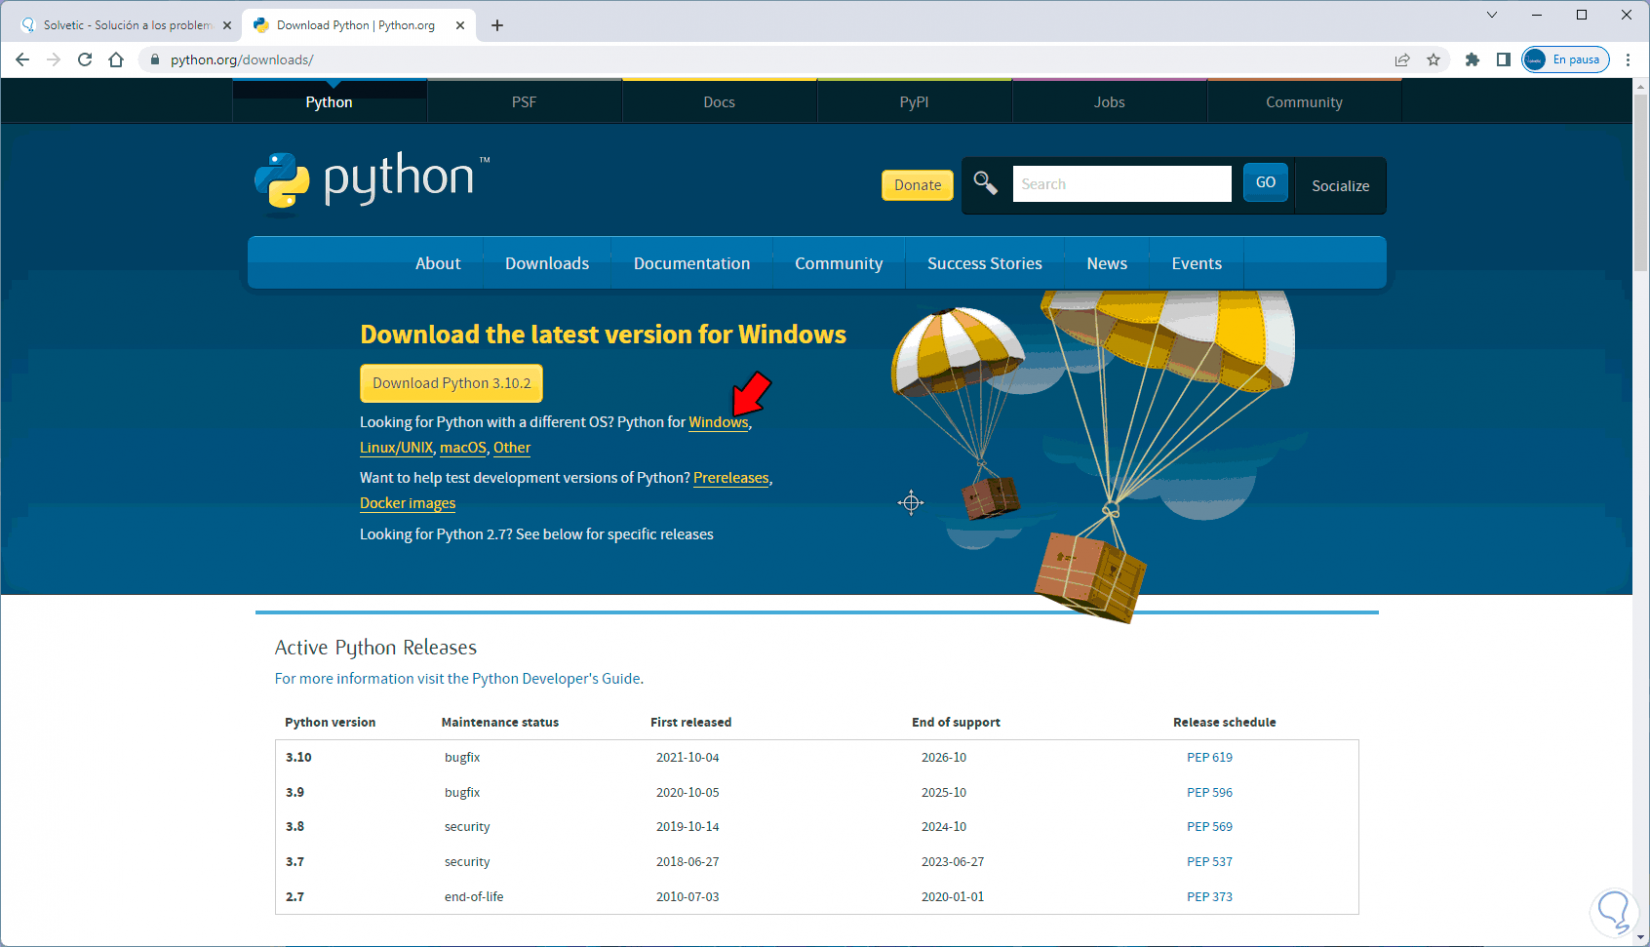The image size is (1650, 947).
Task: Open the profile 'En pausa' button
Action: (1565, 60)
